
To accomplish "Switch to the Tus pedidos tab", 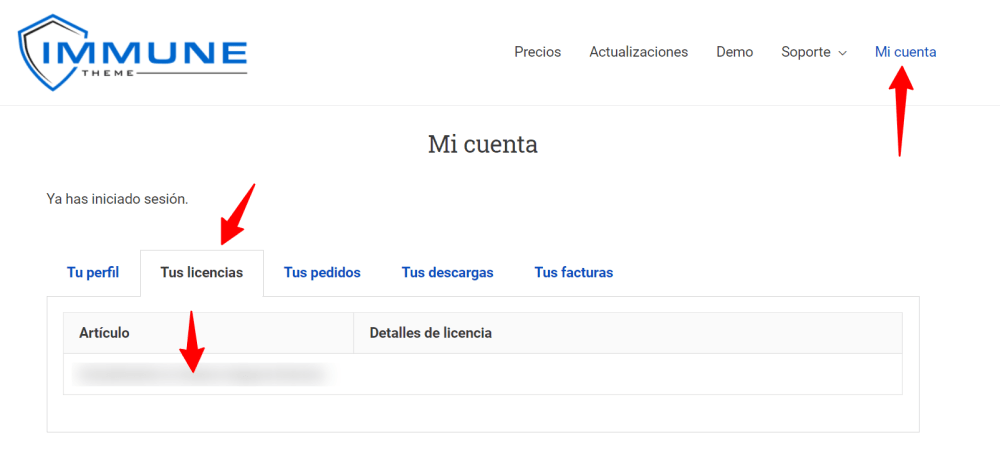I will click(x=322, y=272).
